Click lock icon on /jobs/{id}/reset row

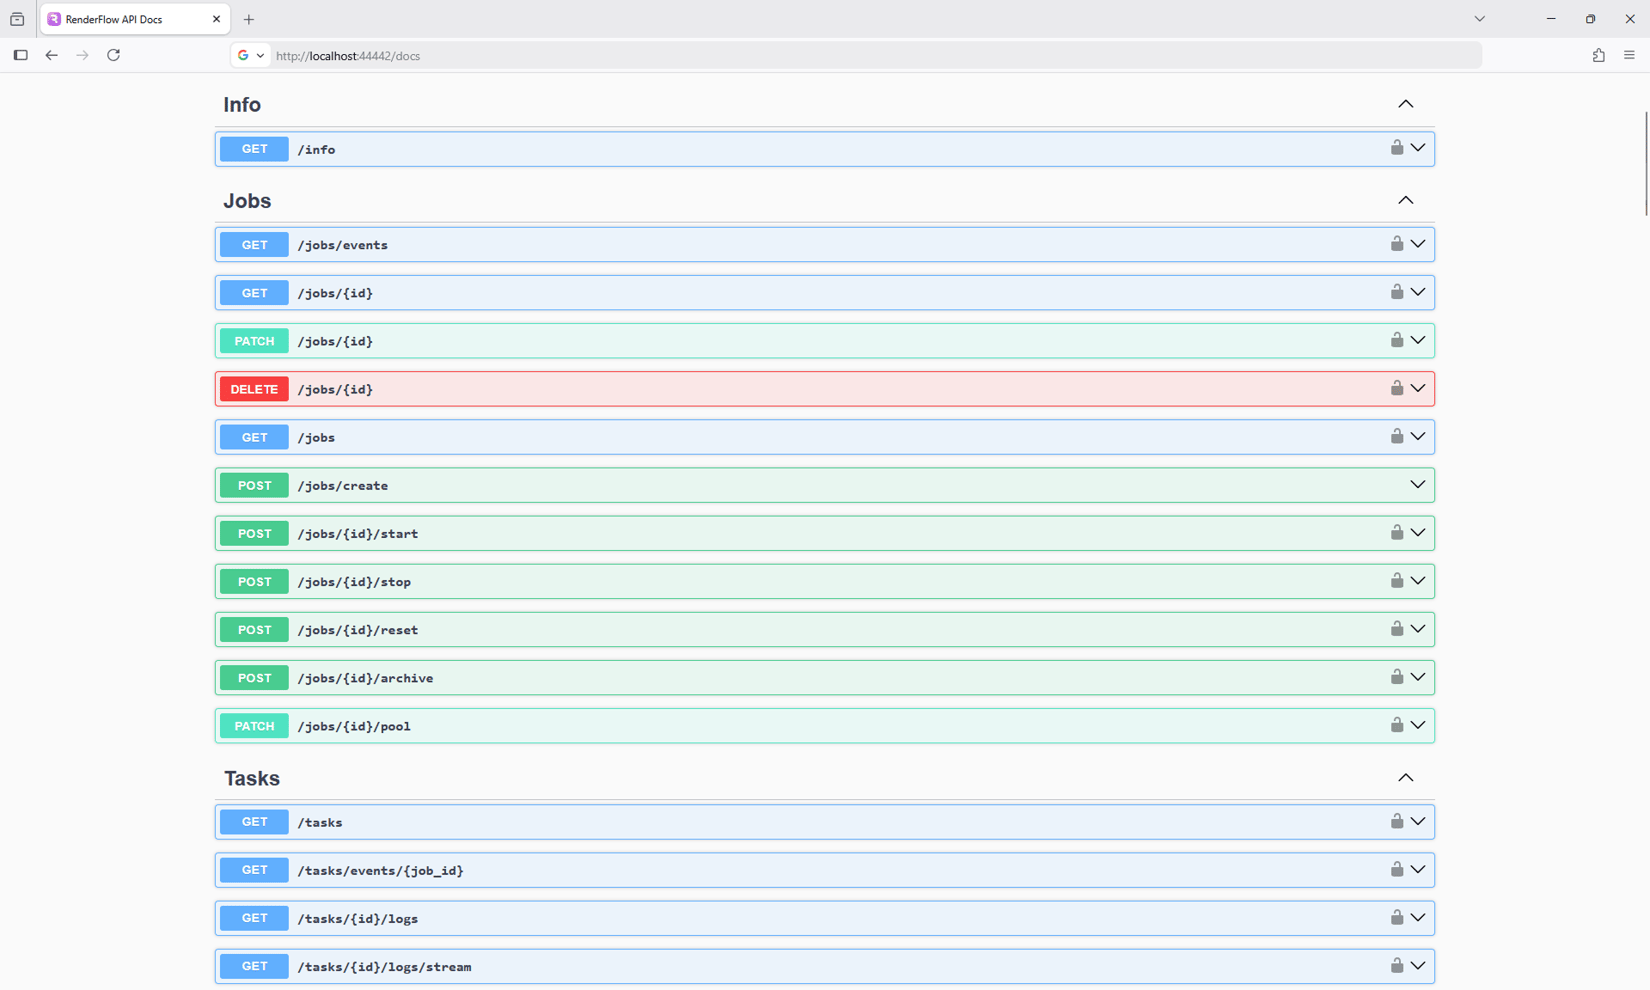(1396, 629)
